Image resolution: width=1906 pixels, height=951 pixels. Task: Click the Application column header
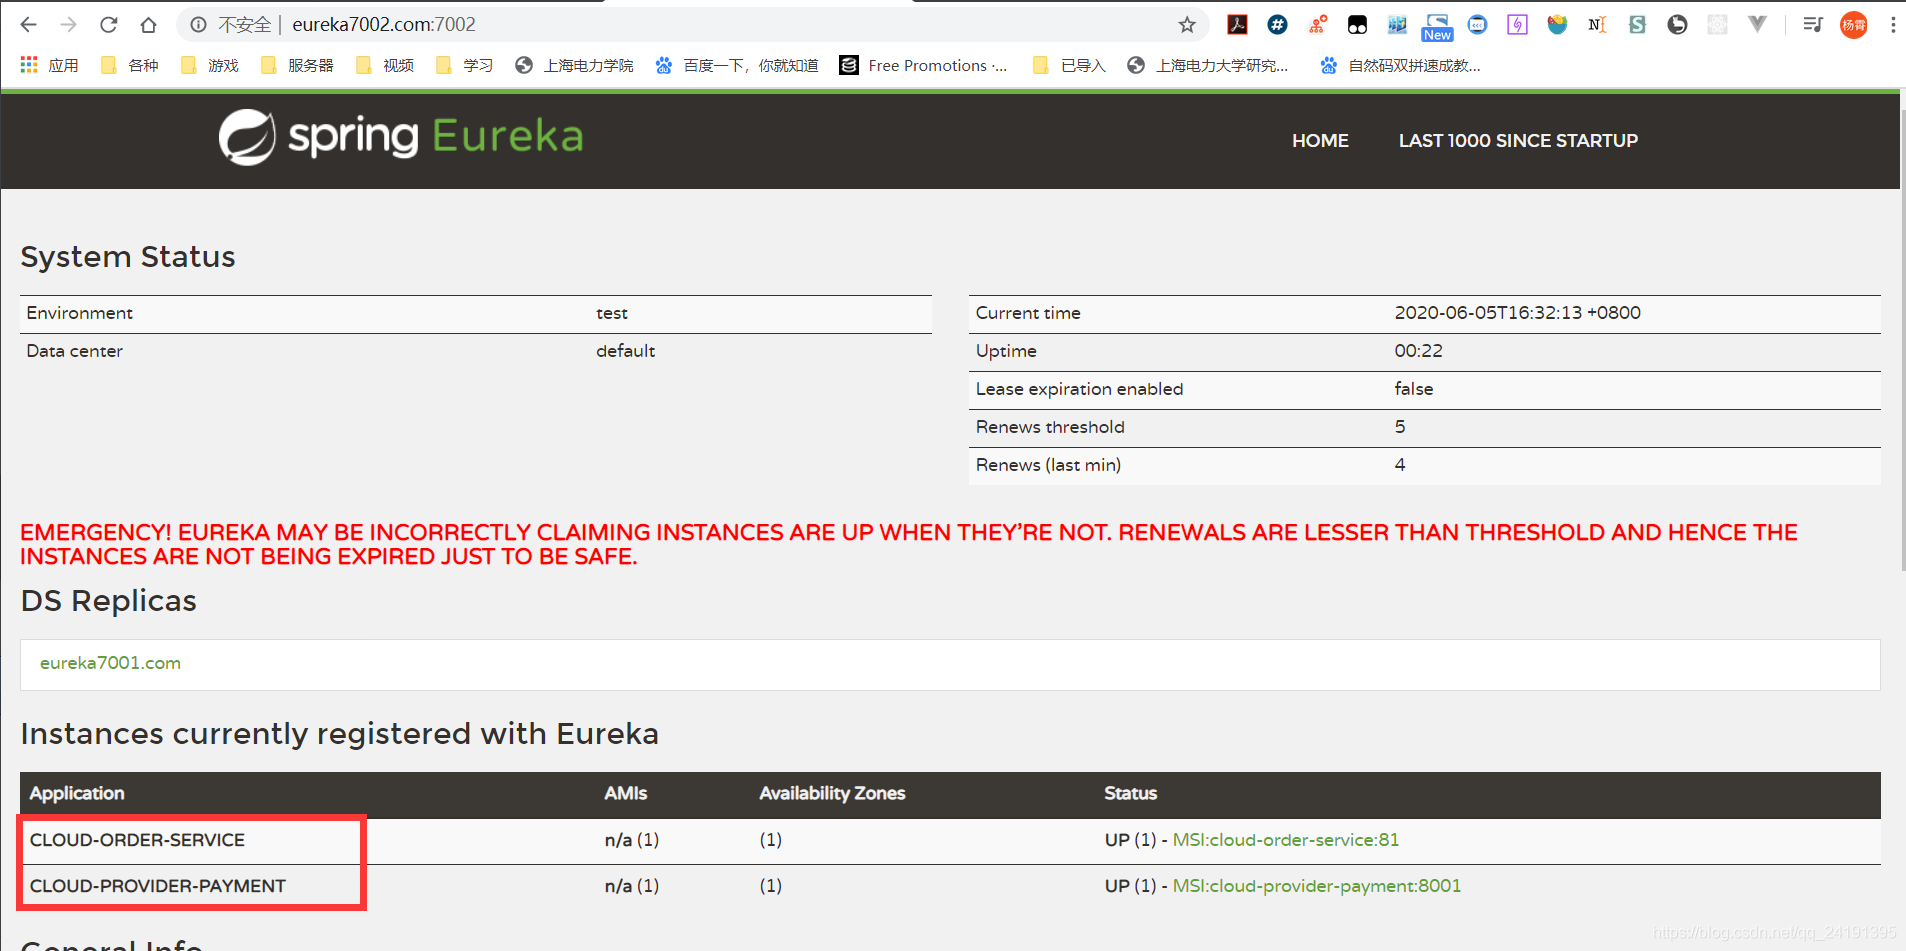pos(77,794)
